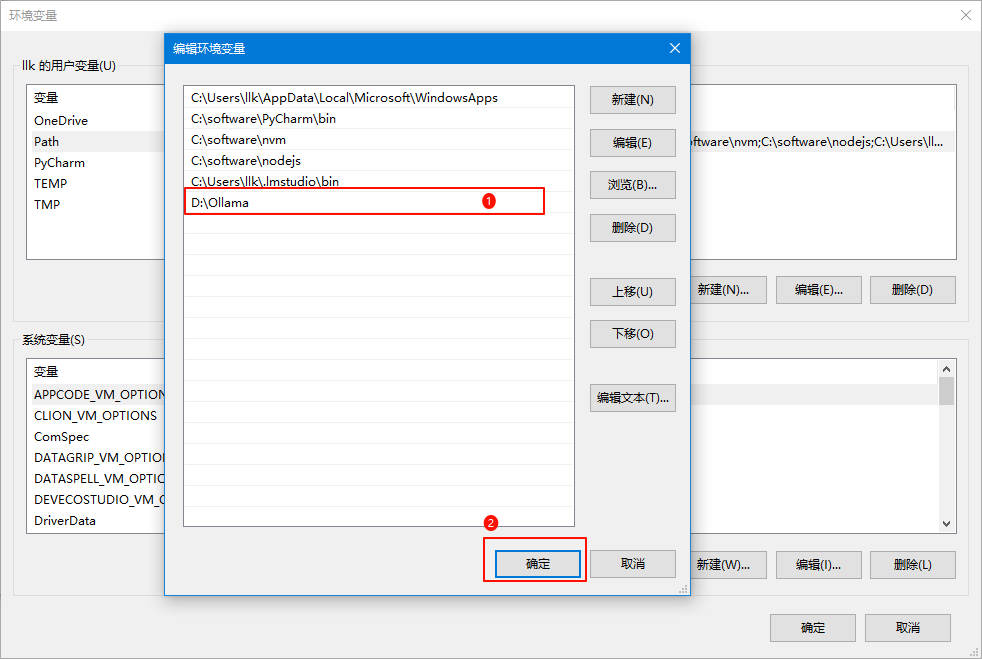Move the entry up with 上移(U)
The height and width of the screenshot is (659, 982).
click(x=632, y=292)
